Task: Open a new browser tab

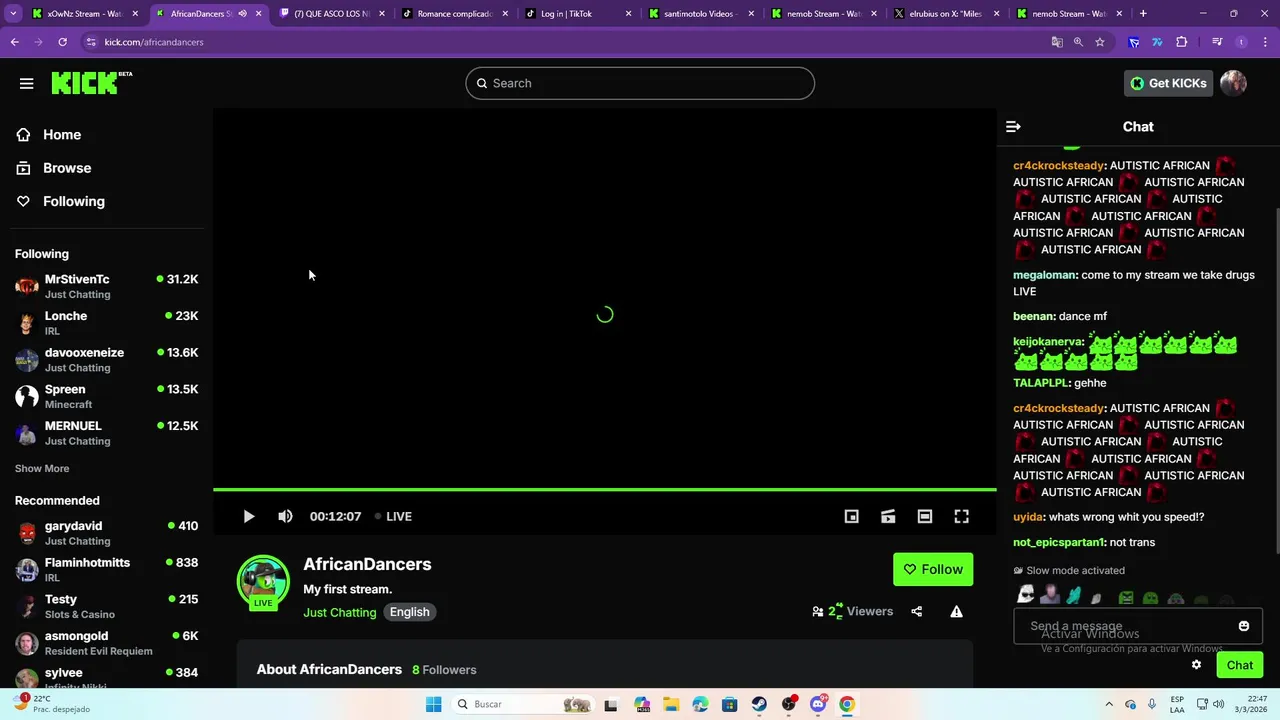Action: (x=1143, y=14)
